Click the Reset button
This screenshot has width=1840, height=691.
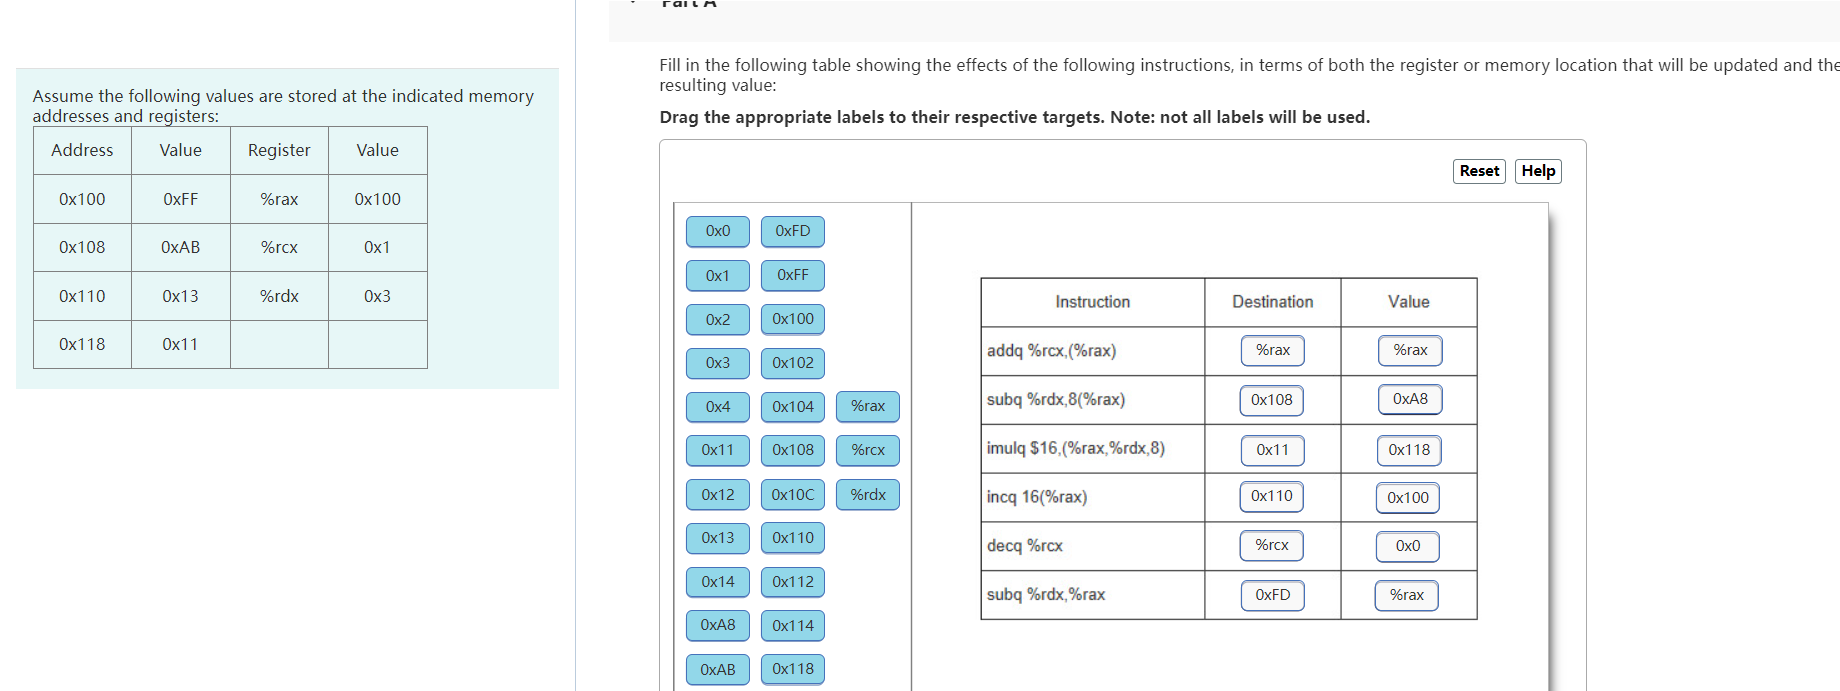click(x=1479, y=171)
